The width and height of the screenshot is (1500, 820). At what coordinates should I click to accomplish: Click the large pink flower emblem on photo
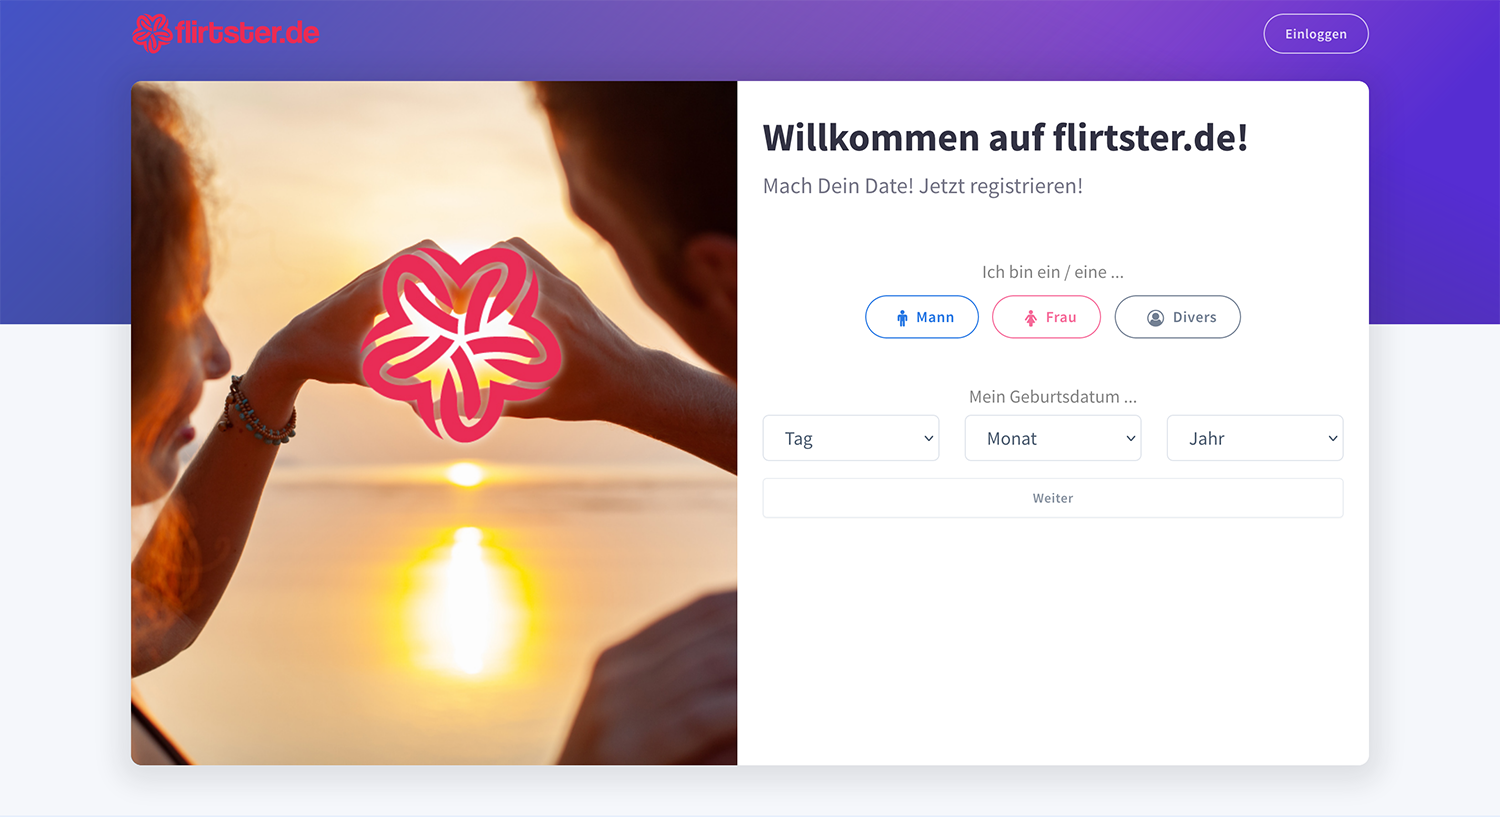(x=461, y=344)
